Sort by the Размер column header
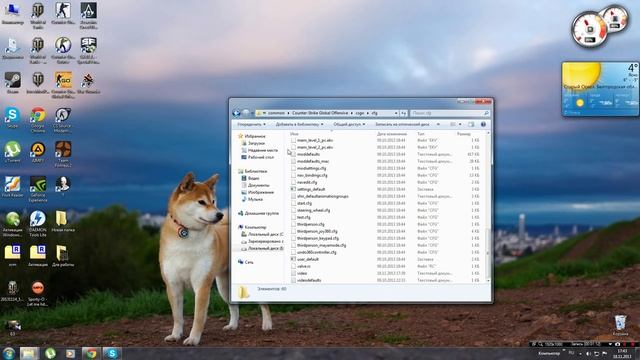 pos(464,133)
